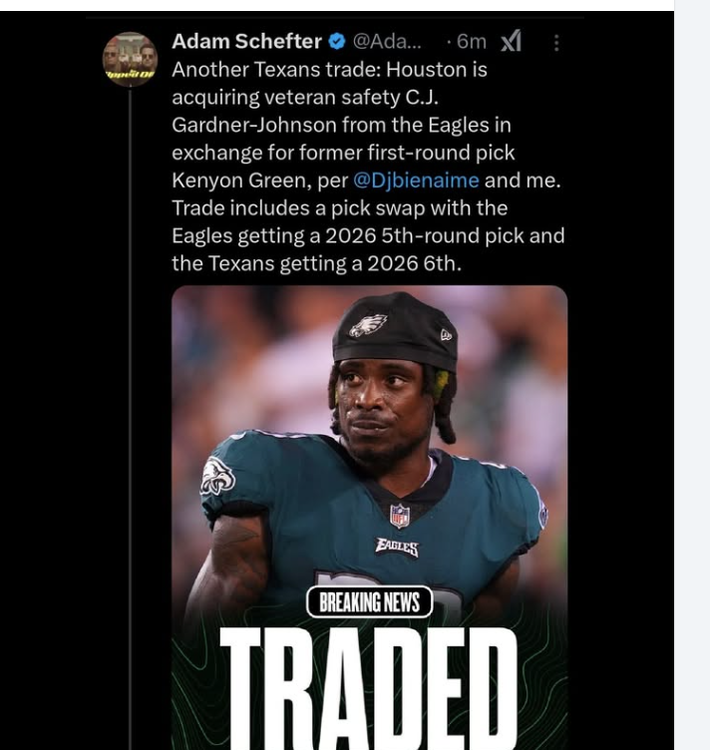Viewport: 710px width, 750px height.
Task: Click the Eagles logo on the cap
Action: [367, 325]
